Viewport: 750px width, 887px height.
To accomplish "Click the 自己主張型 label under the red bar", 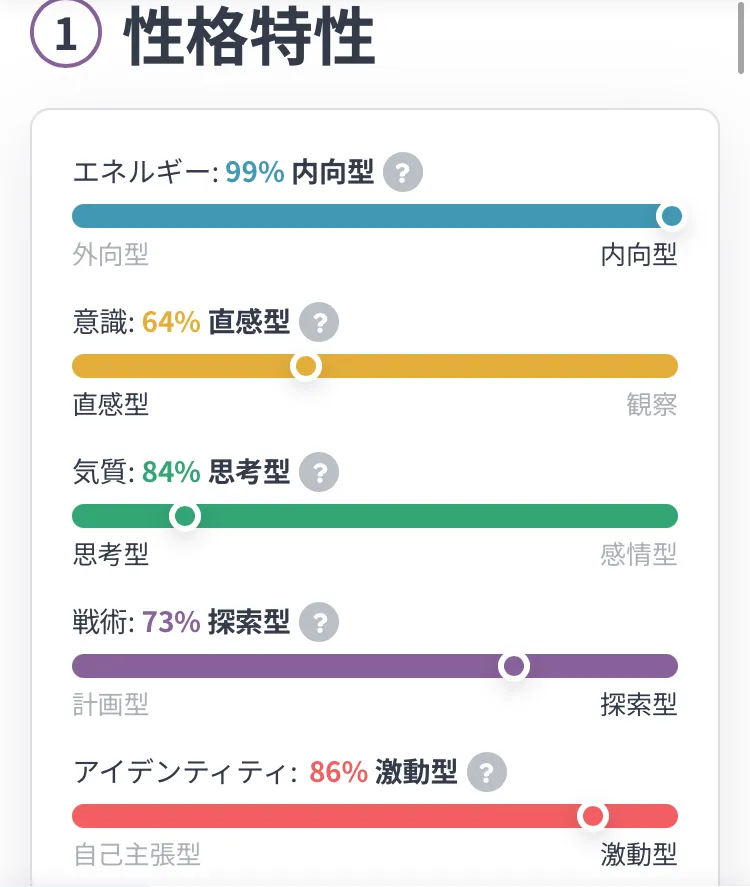I will [x=136, y=855].
